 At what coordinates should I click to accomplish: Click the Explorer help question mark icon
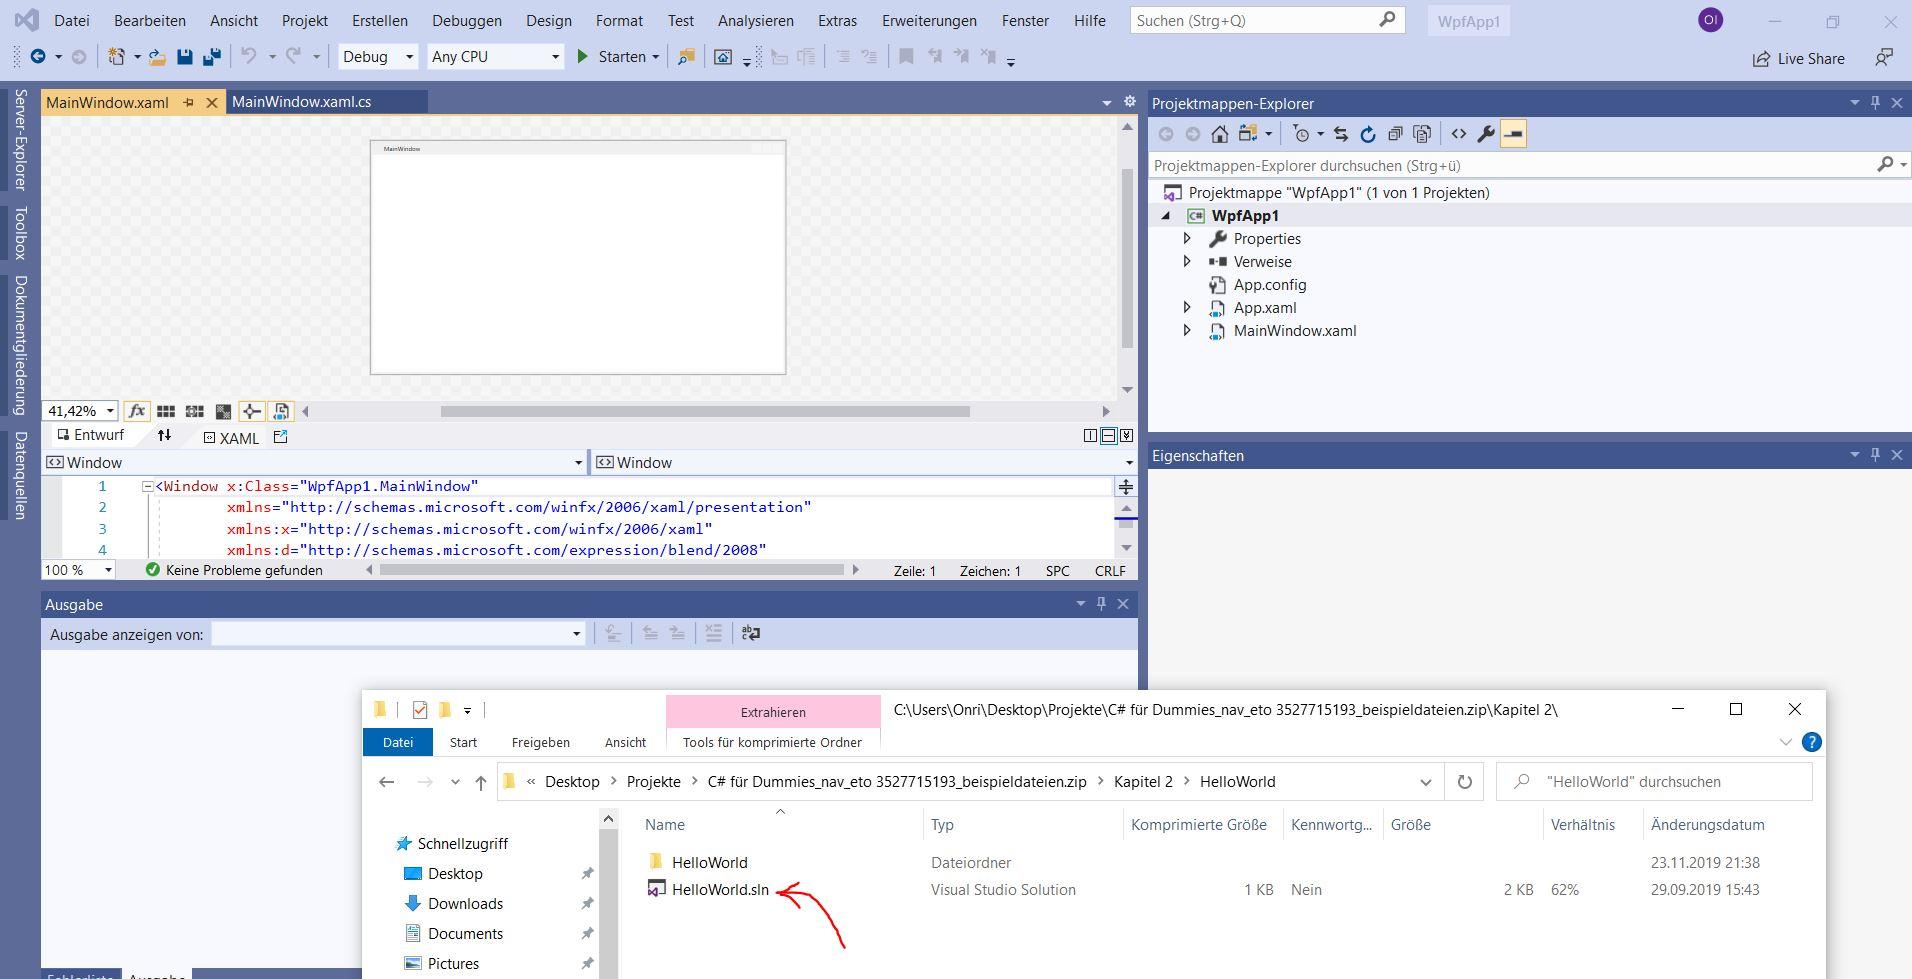point(1811,742)
